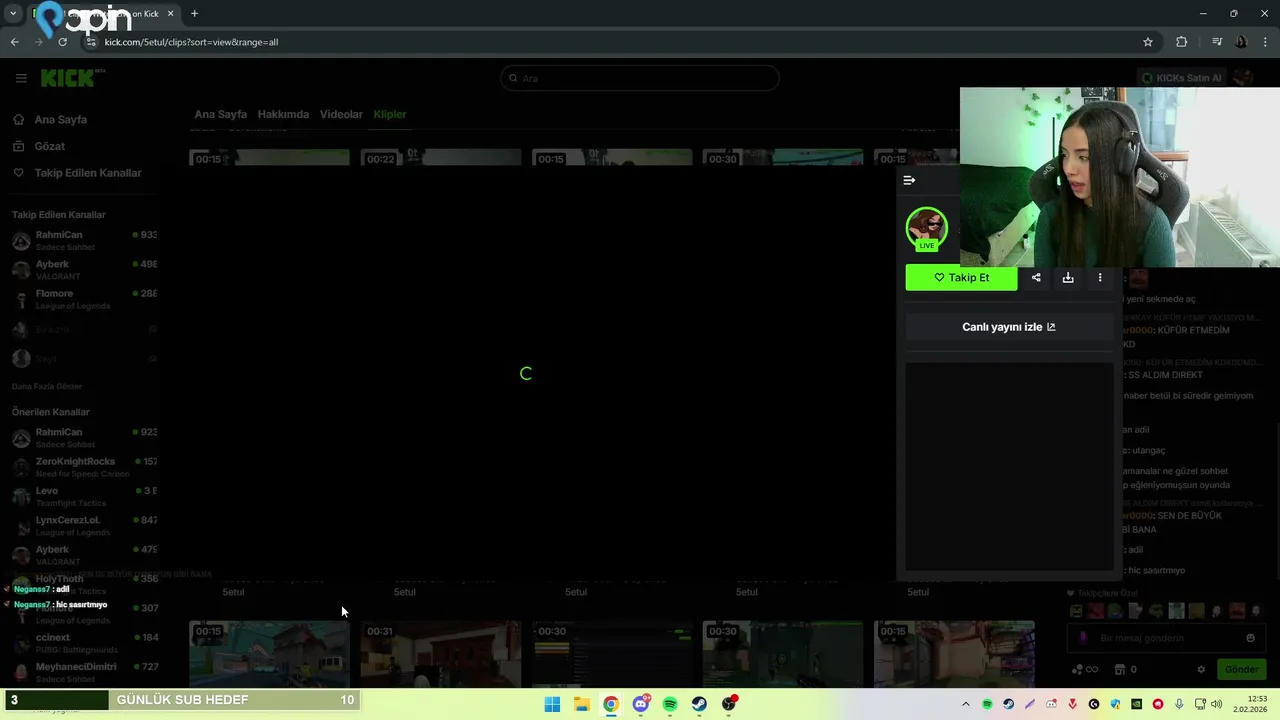Switch to the Hakkımda channel tab
The height and width of the screenshot is (720, 1280).
pyautogui.click(x=283, y=114)
